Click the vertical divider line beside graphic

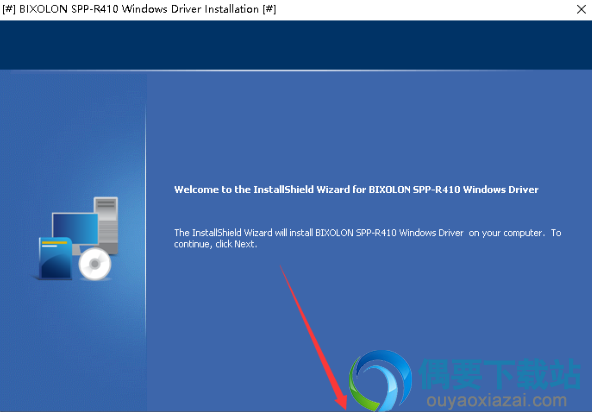(145, 219)
